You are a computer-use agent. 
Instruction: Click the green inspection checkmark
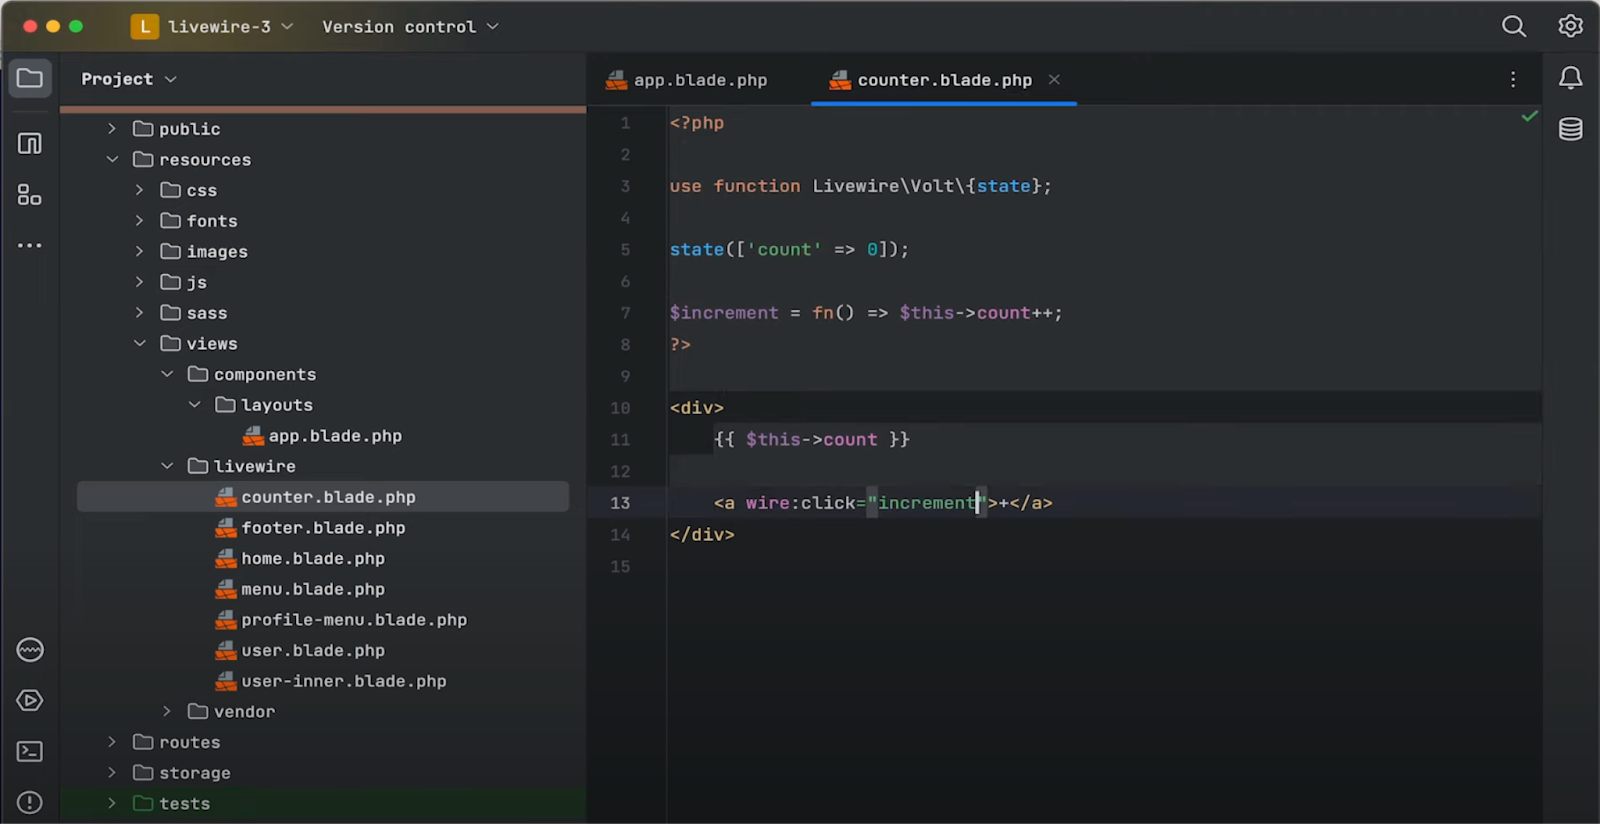[1529, 116]
